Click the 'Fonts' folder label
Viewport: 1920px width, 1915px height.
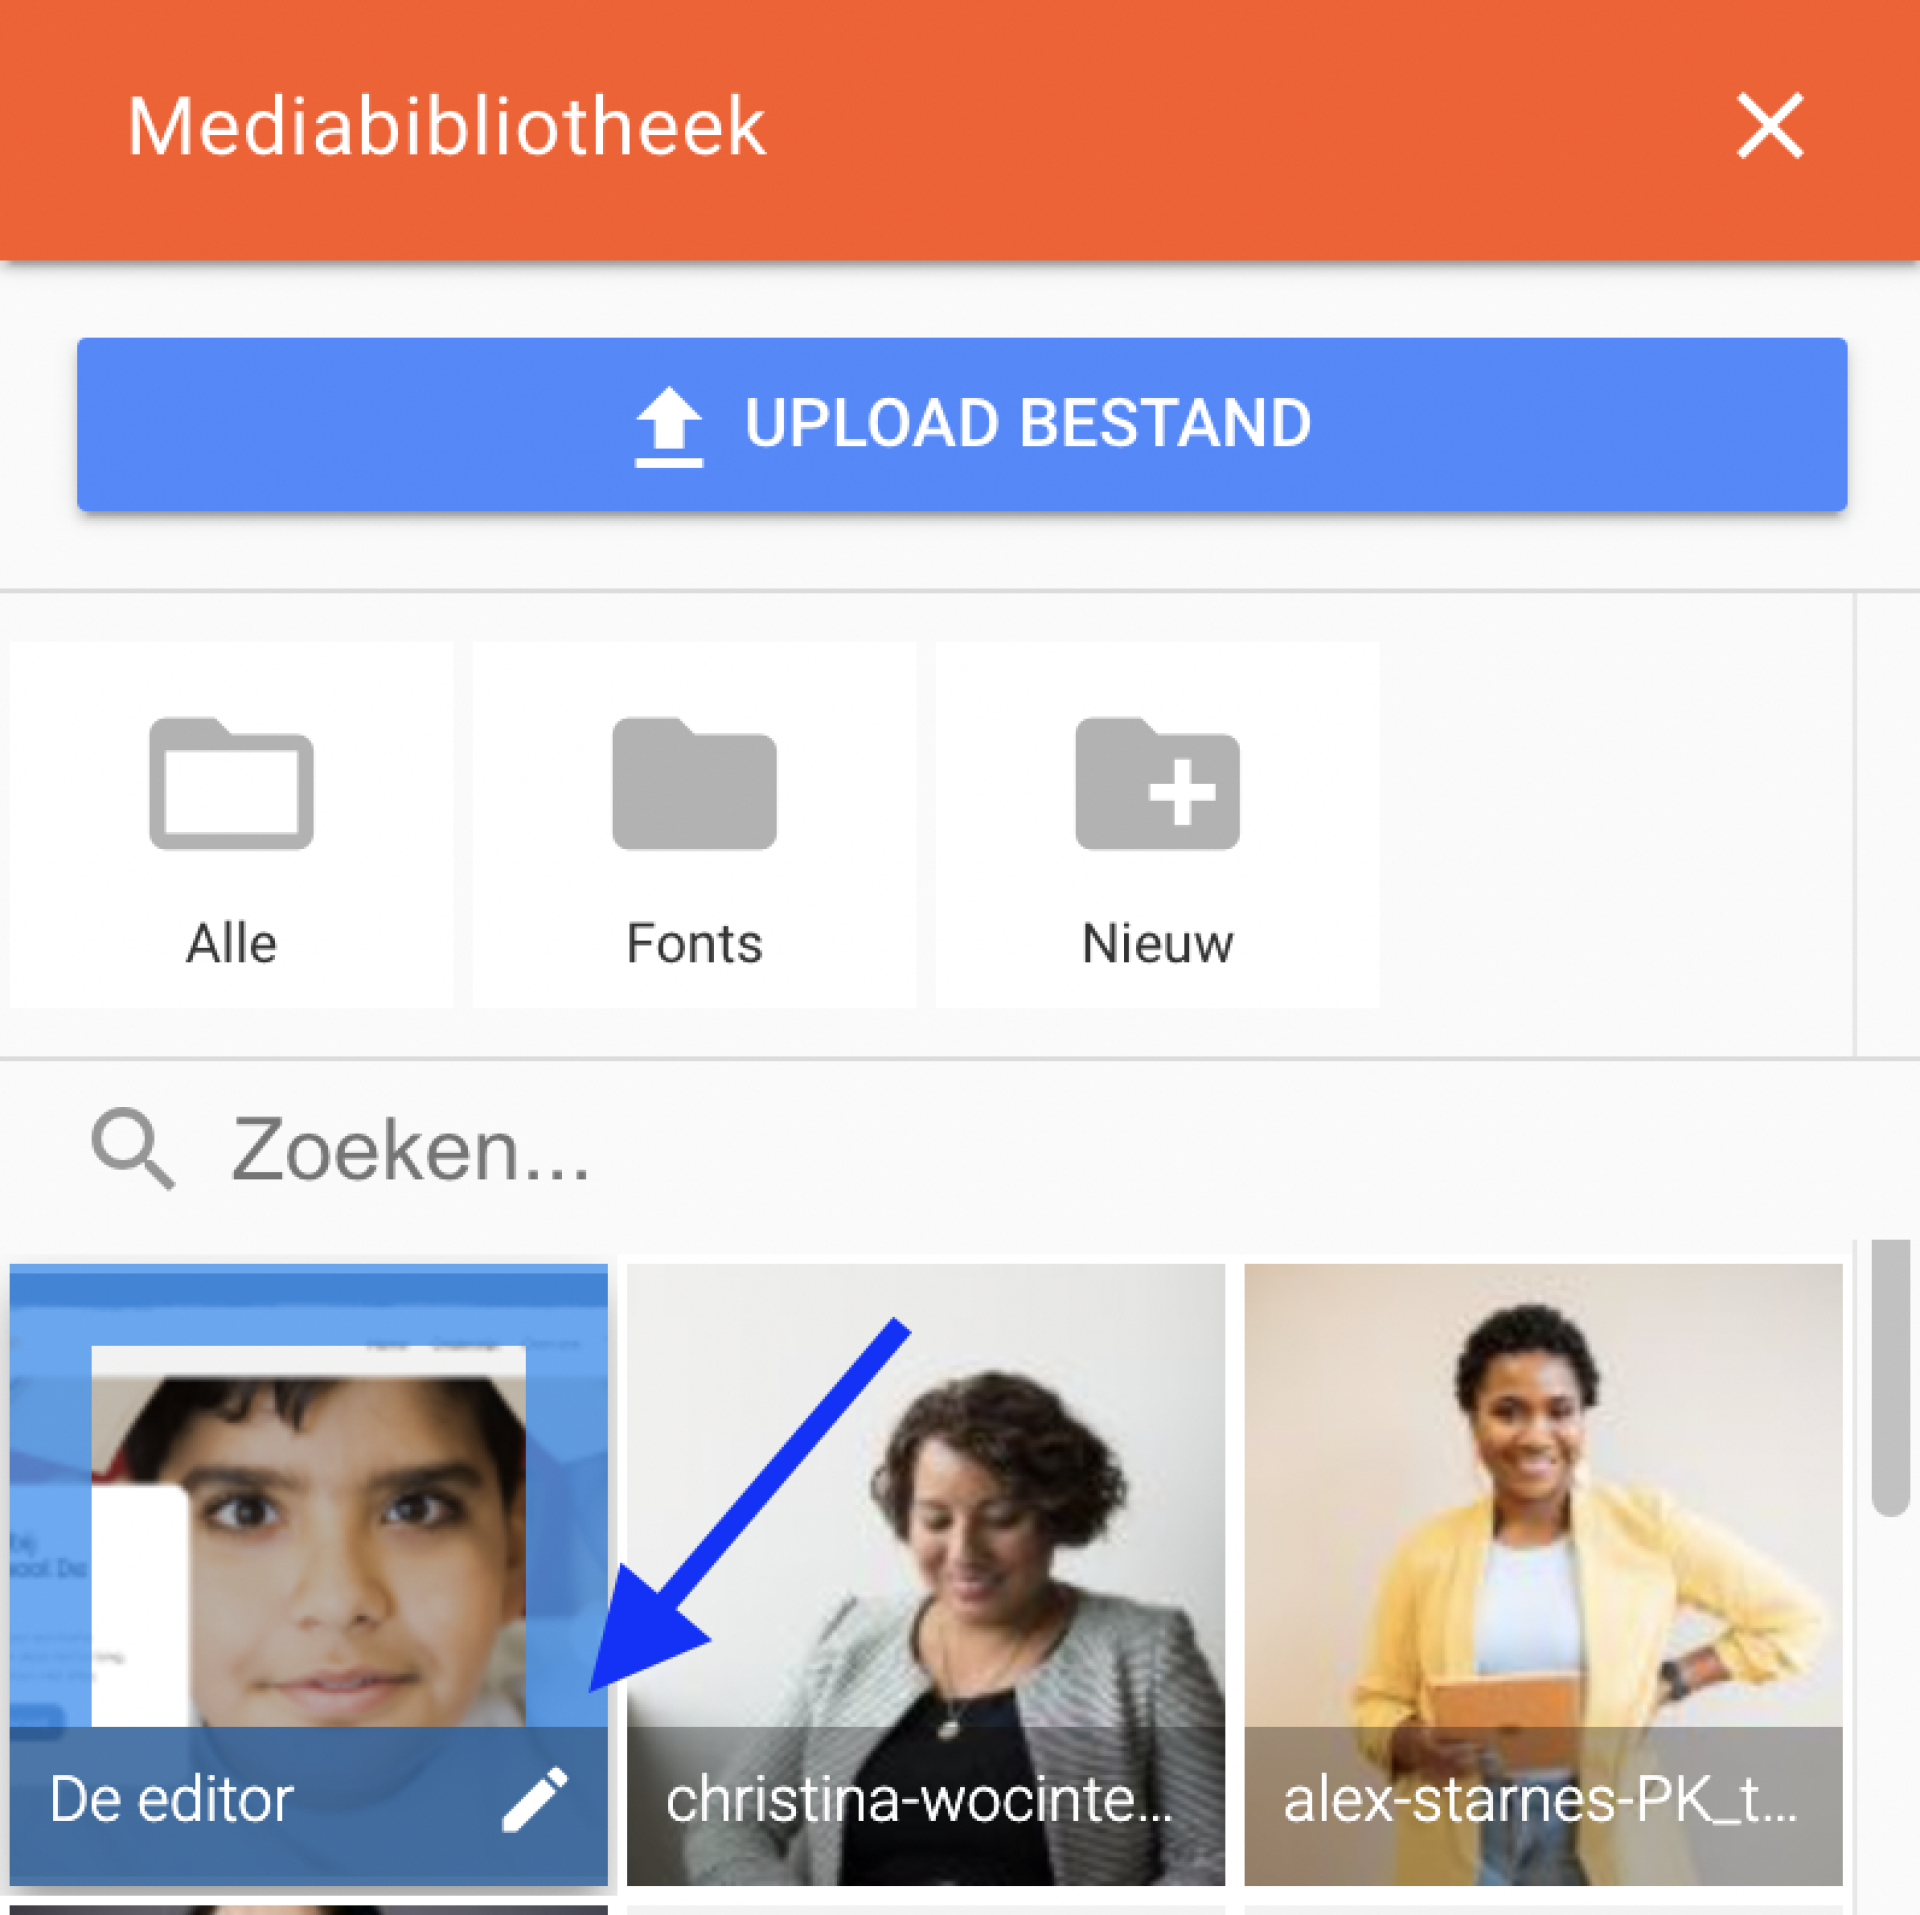(x=694, y=943)
